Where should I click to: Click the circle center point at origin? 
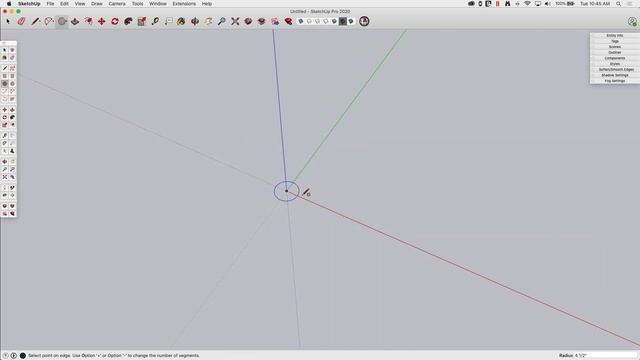287,191
